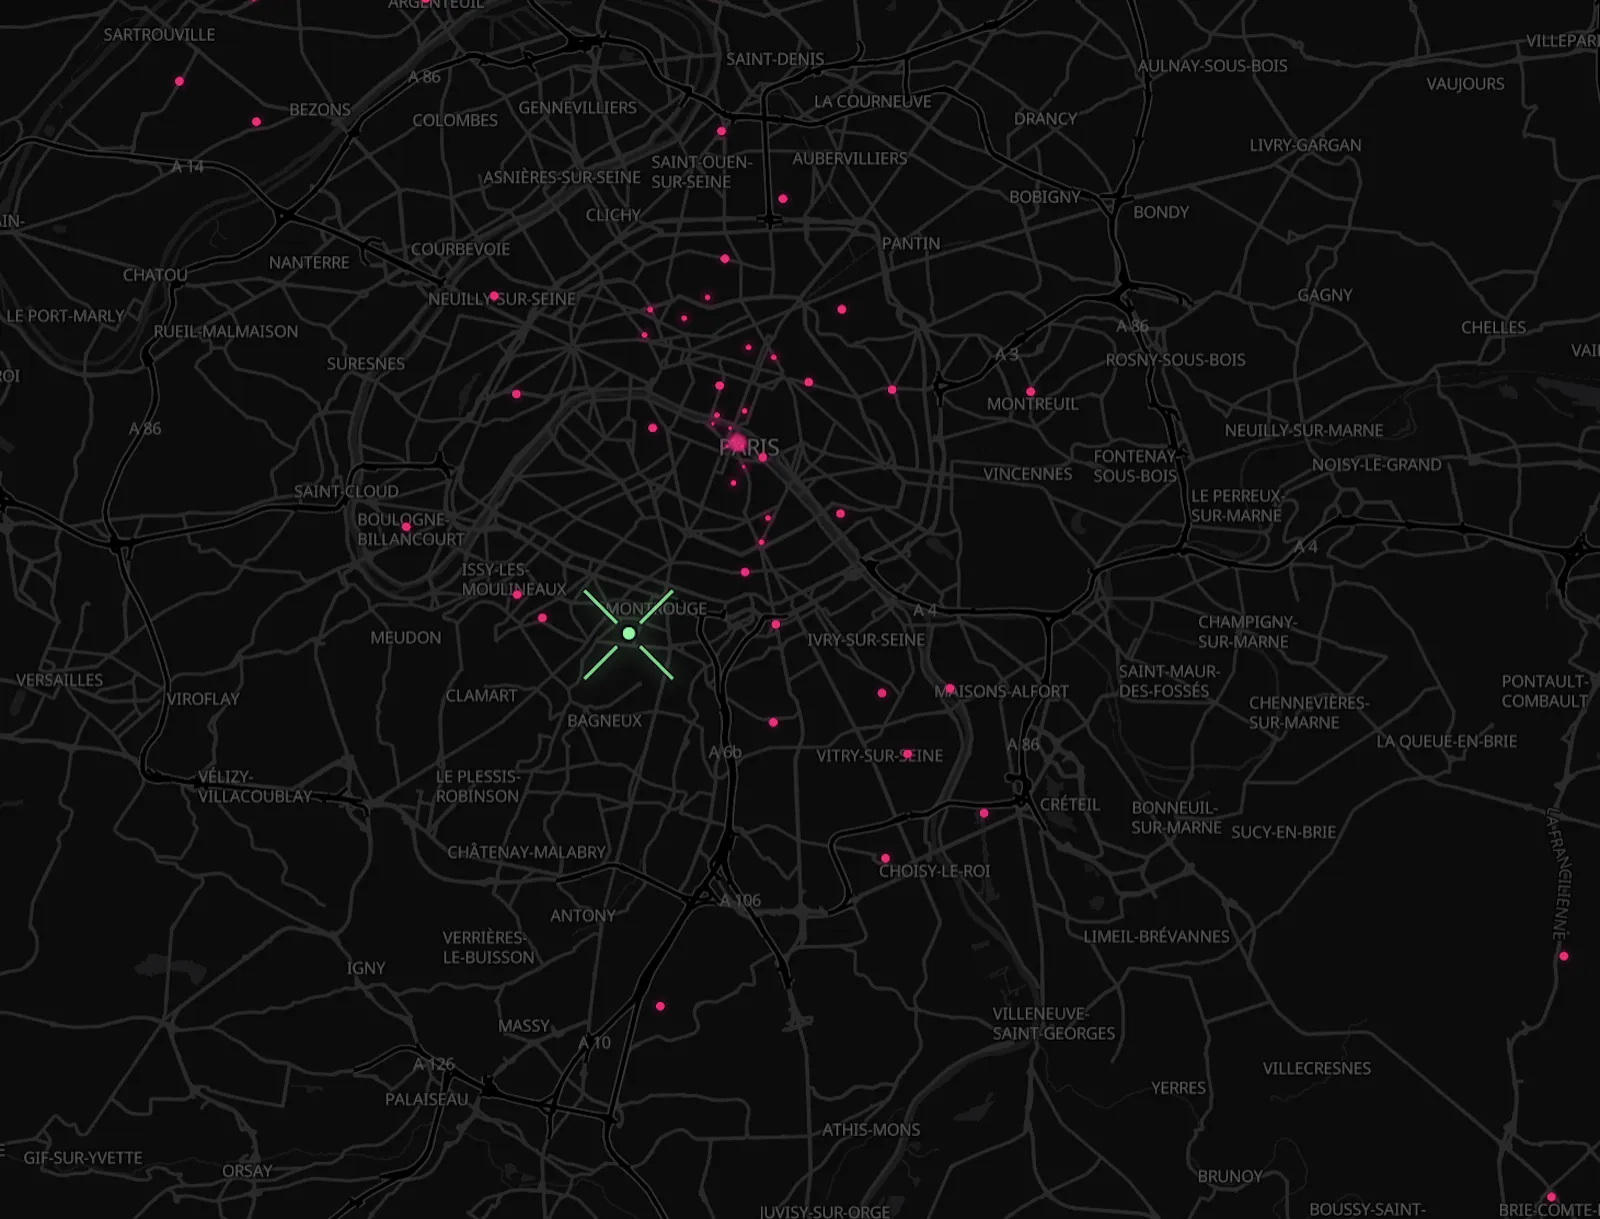Image resolution: width=1600 pixels, height=1219 pixels.
Task: Select the pink dot on Vitry-sur-Seine label
Action: click(907, 754)
